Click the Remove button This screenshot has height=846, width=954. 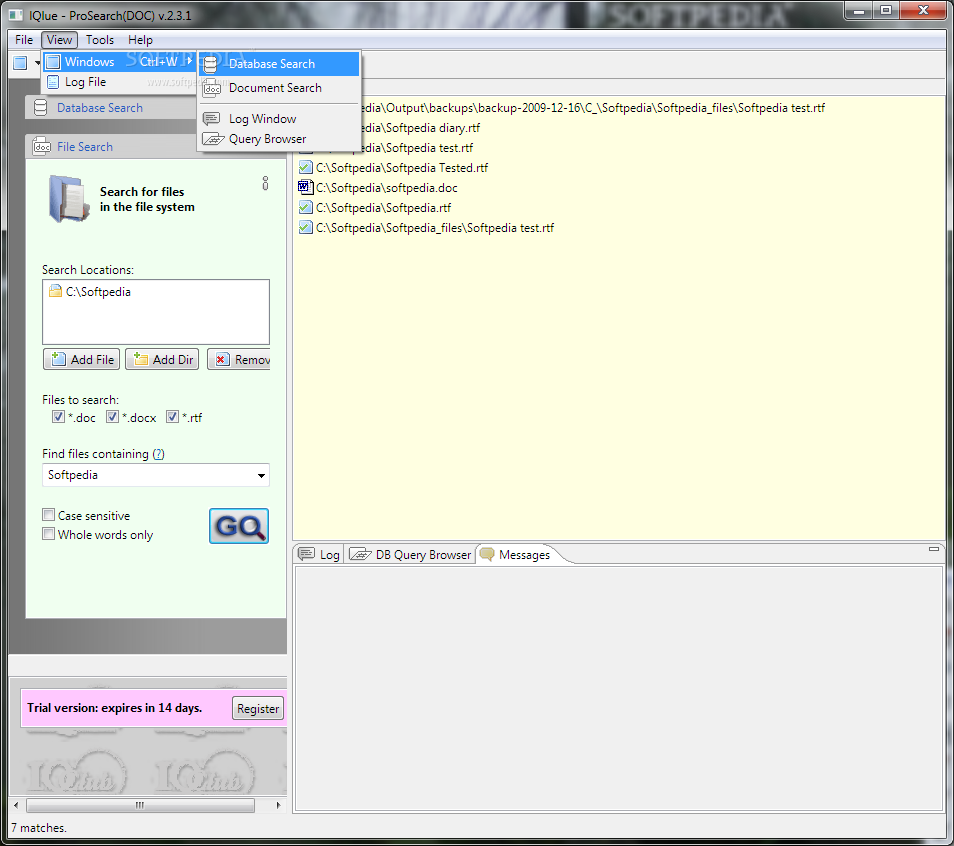point(238,360)
